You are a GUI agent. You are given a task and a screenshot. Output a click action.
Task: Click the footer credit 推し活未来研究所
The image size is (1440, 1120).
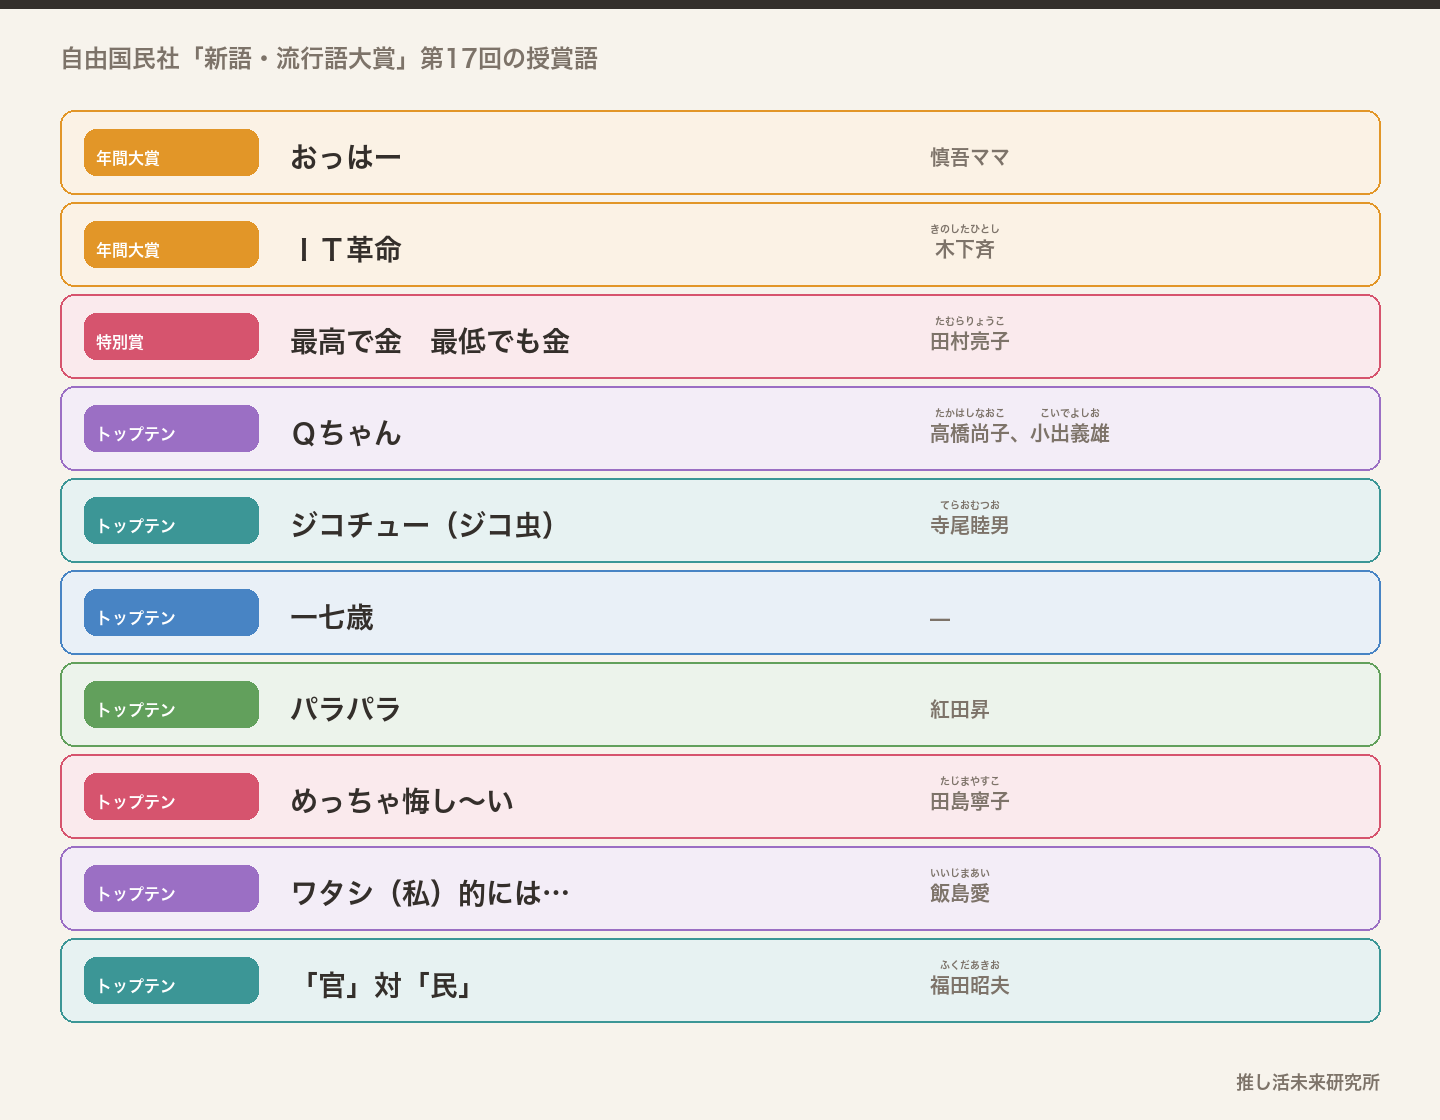coord(1308,1082)
